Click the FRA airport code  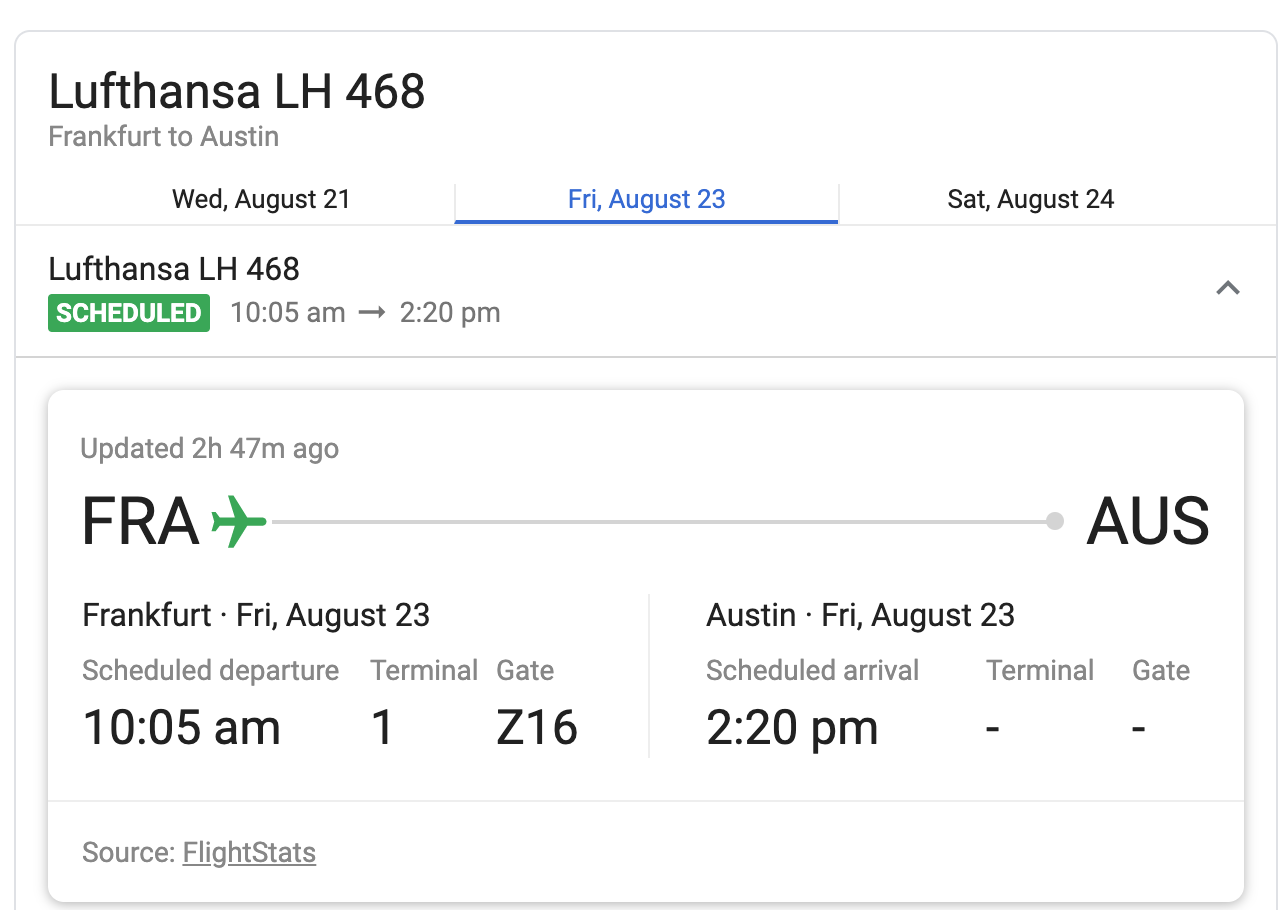coord(140,521)
